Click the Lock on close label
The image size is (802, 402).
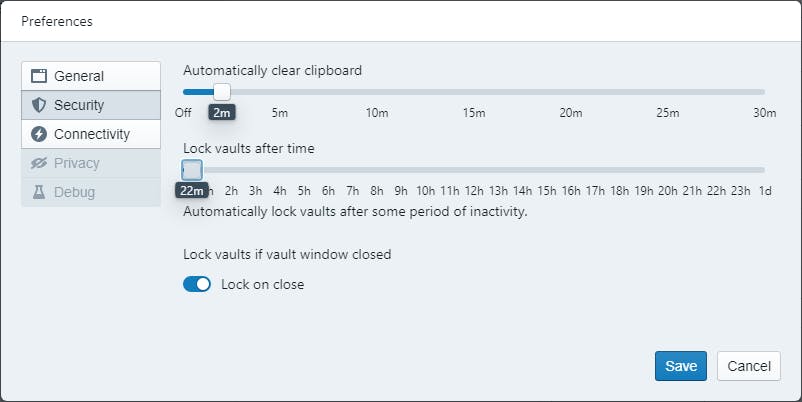(x=262, y=284)
